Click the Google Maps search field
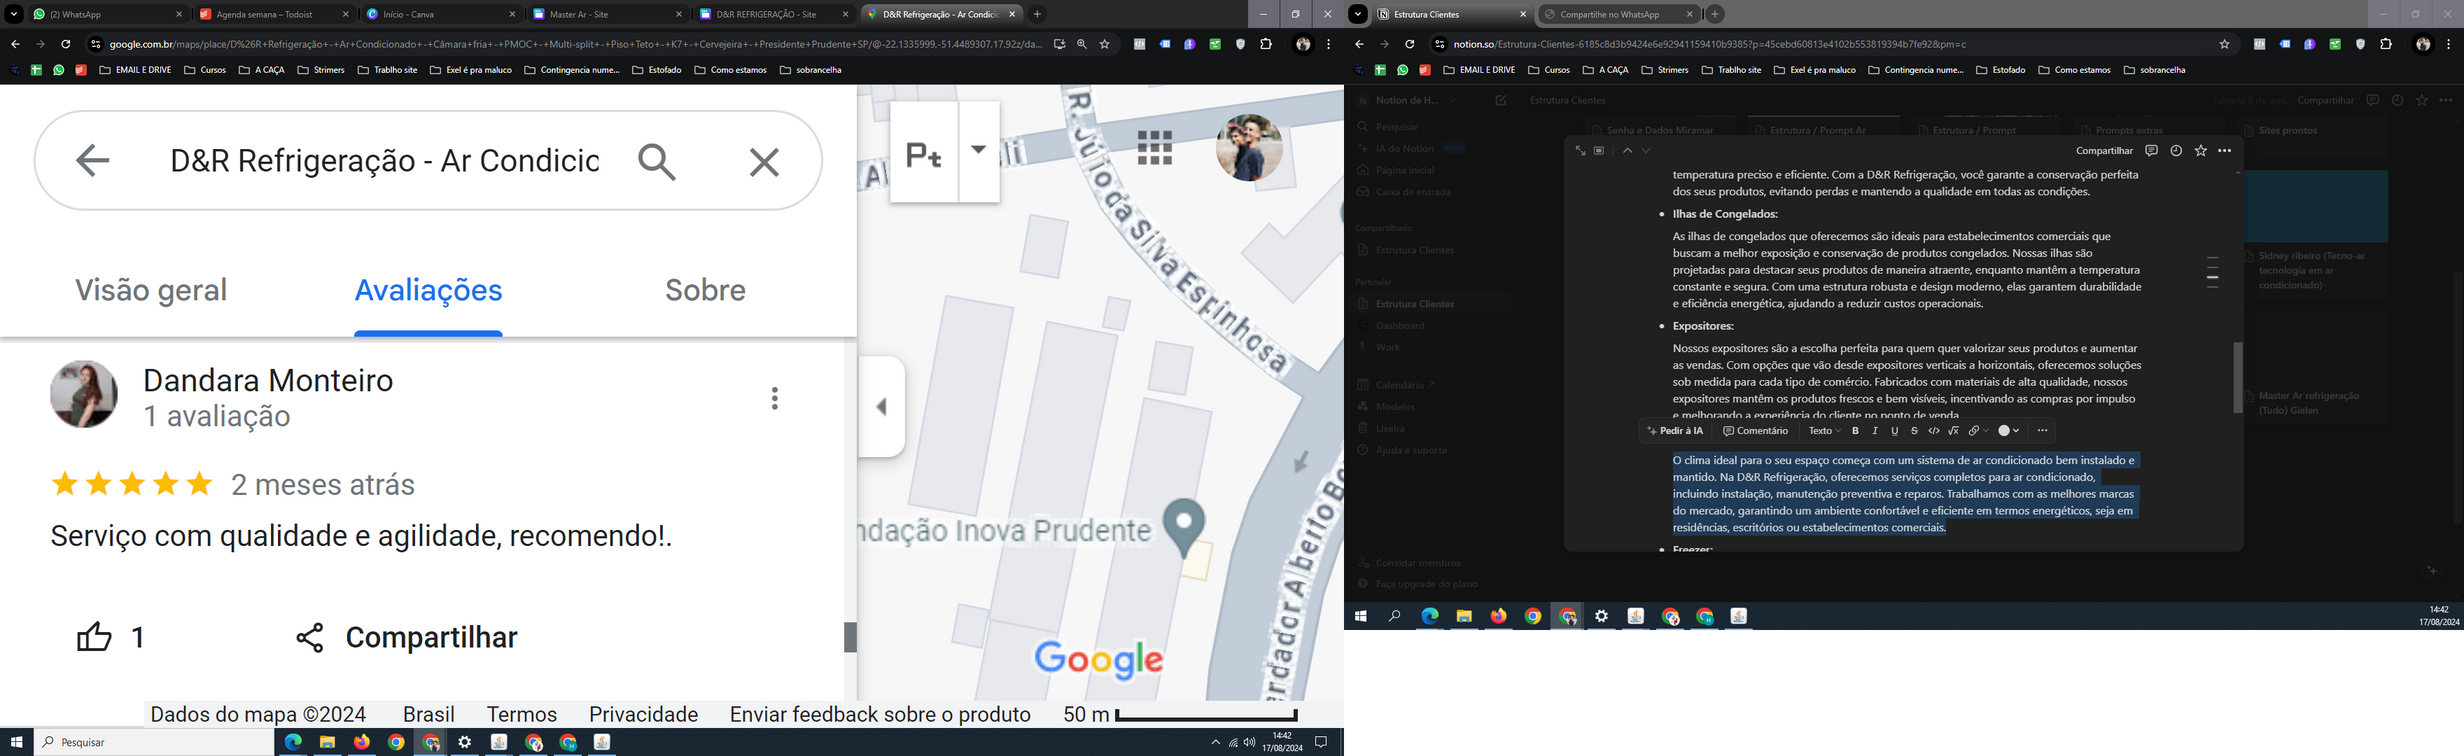This screenshot has width=2464, height=756. coord(384,161)
